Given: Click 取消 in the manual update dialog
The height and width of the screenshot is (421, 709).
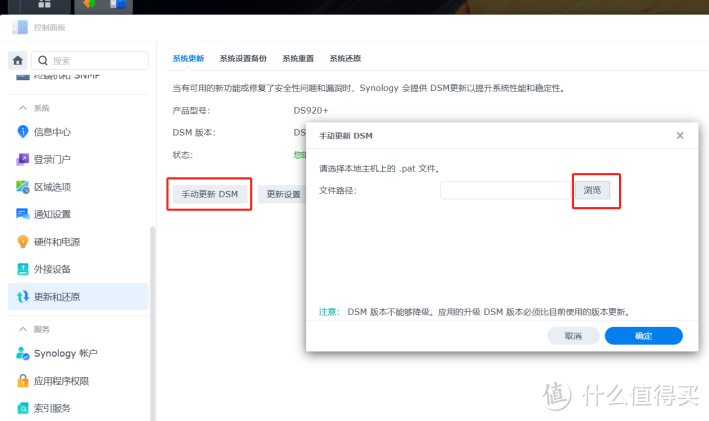Looking at the screenshot, I should (573, 336).
